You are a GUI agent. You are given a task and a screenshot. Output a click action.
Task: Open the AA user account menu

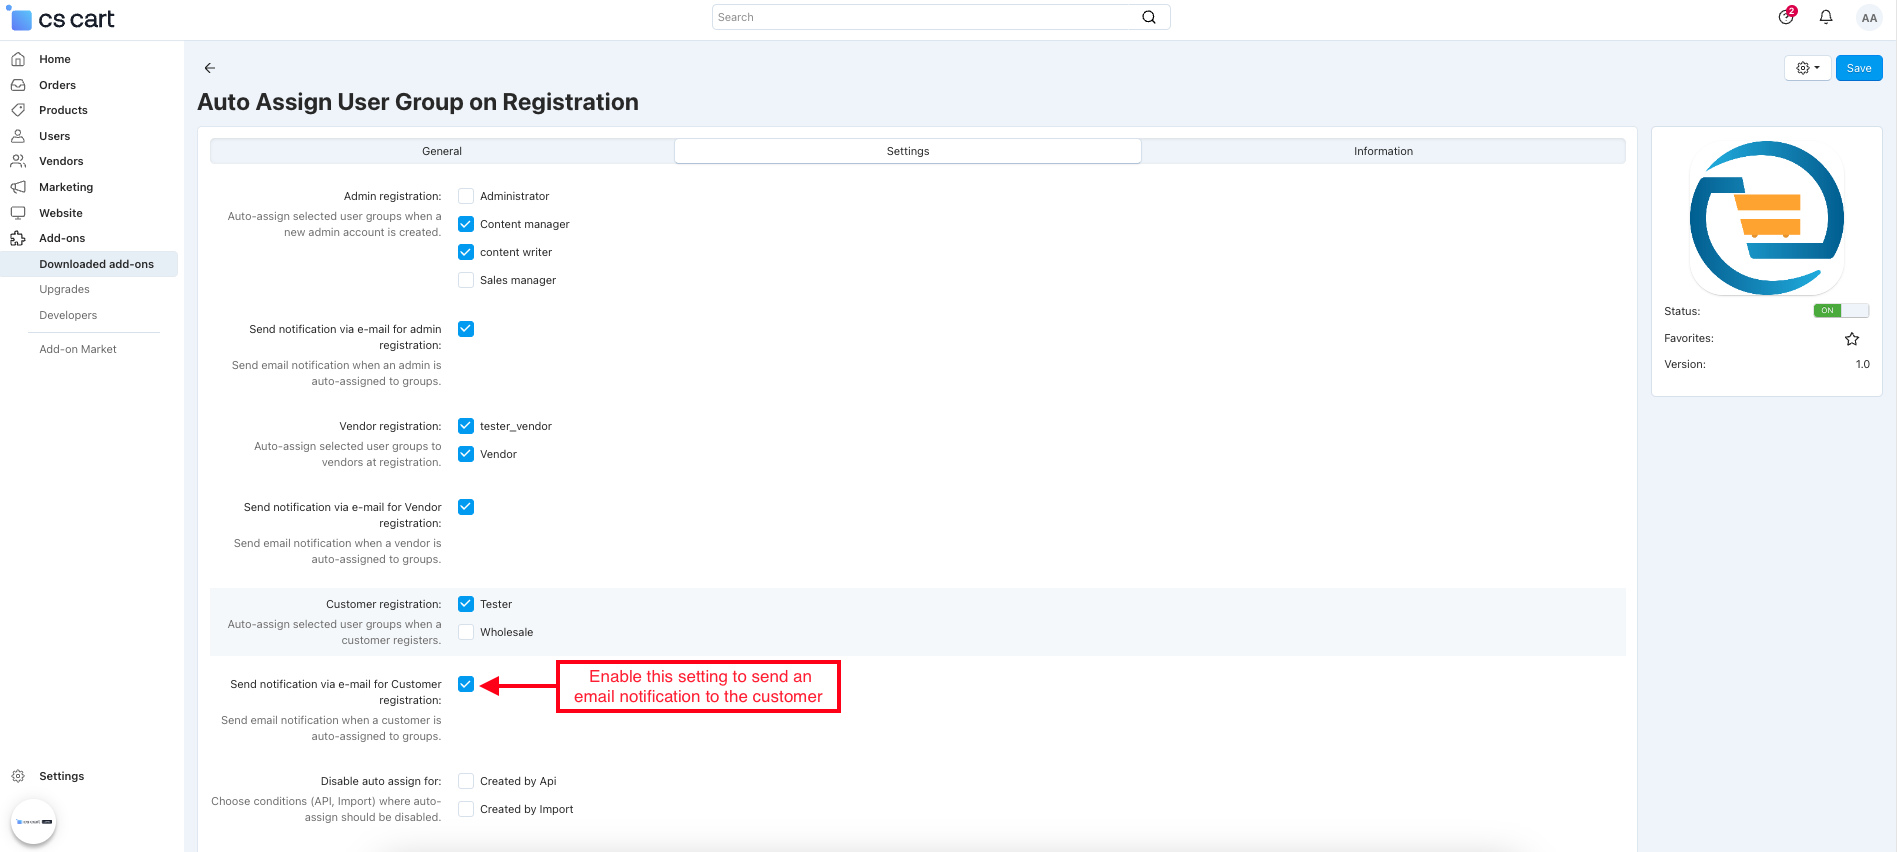pyautogui.click(x=1868, y=18)
